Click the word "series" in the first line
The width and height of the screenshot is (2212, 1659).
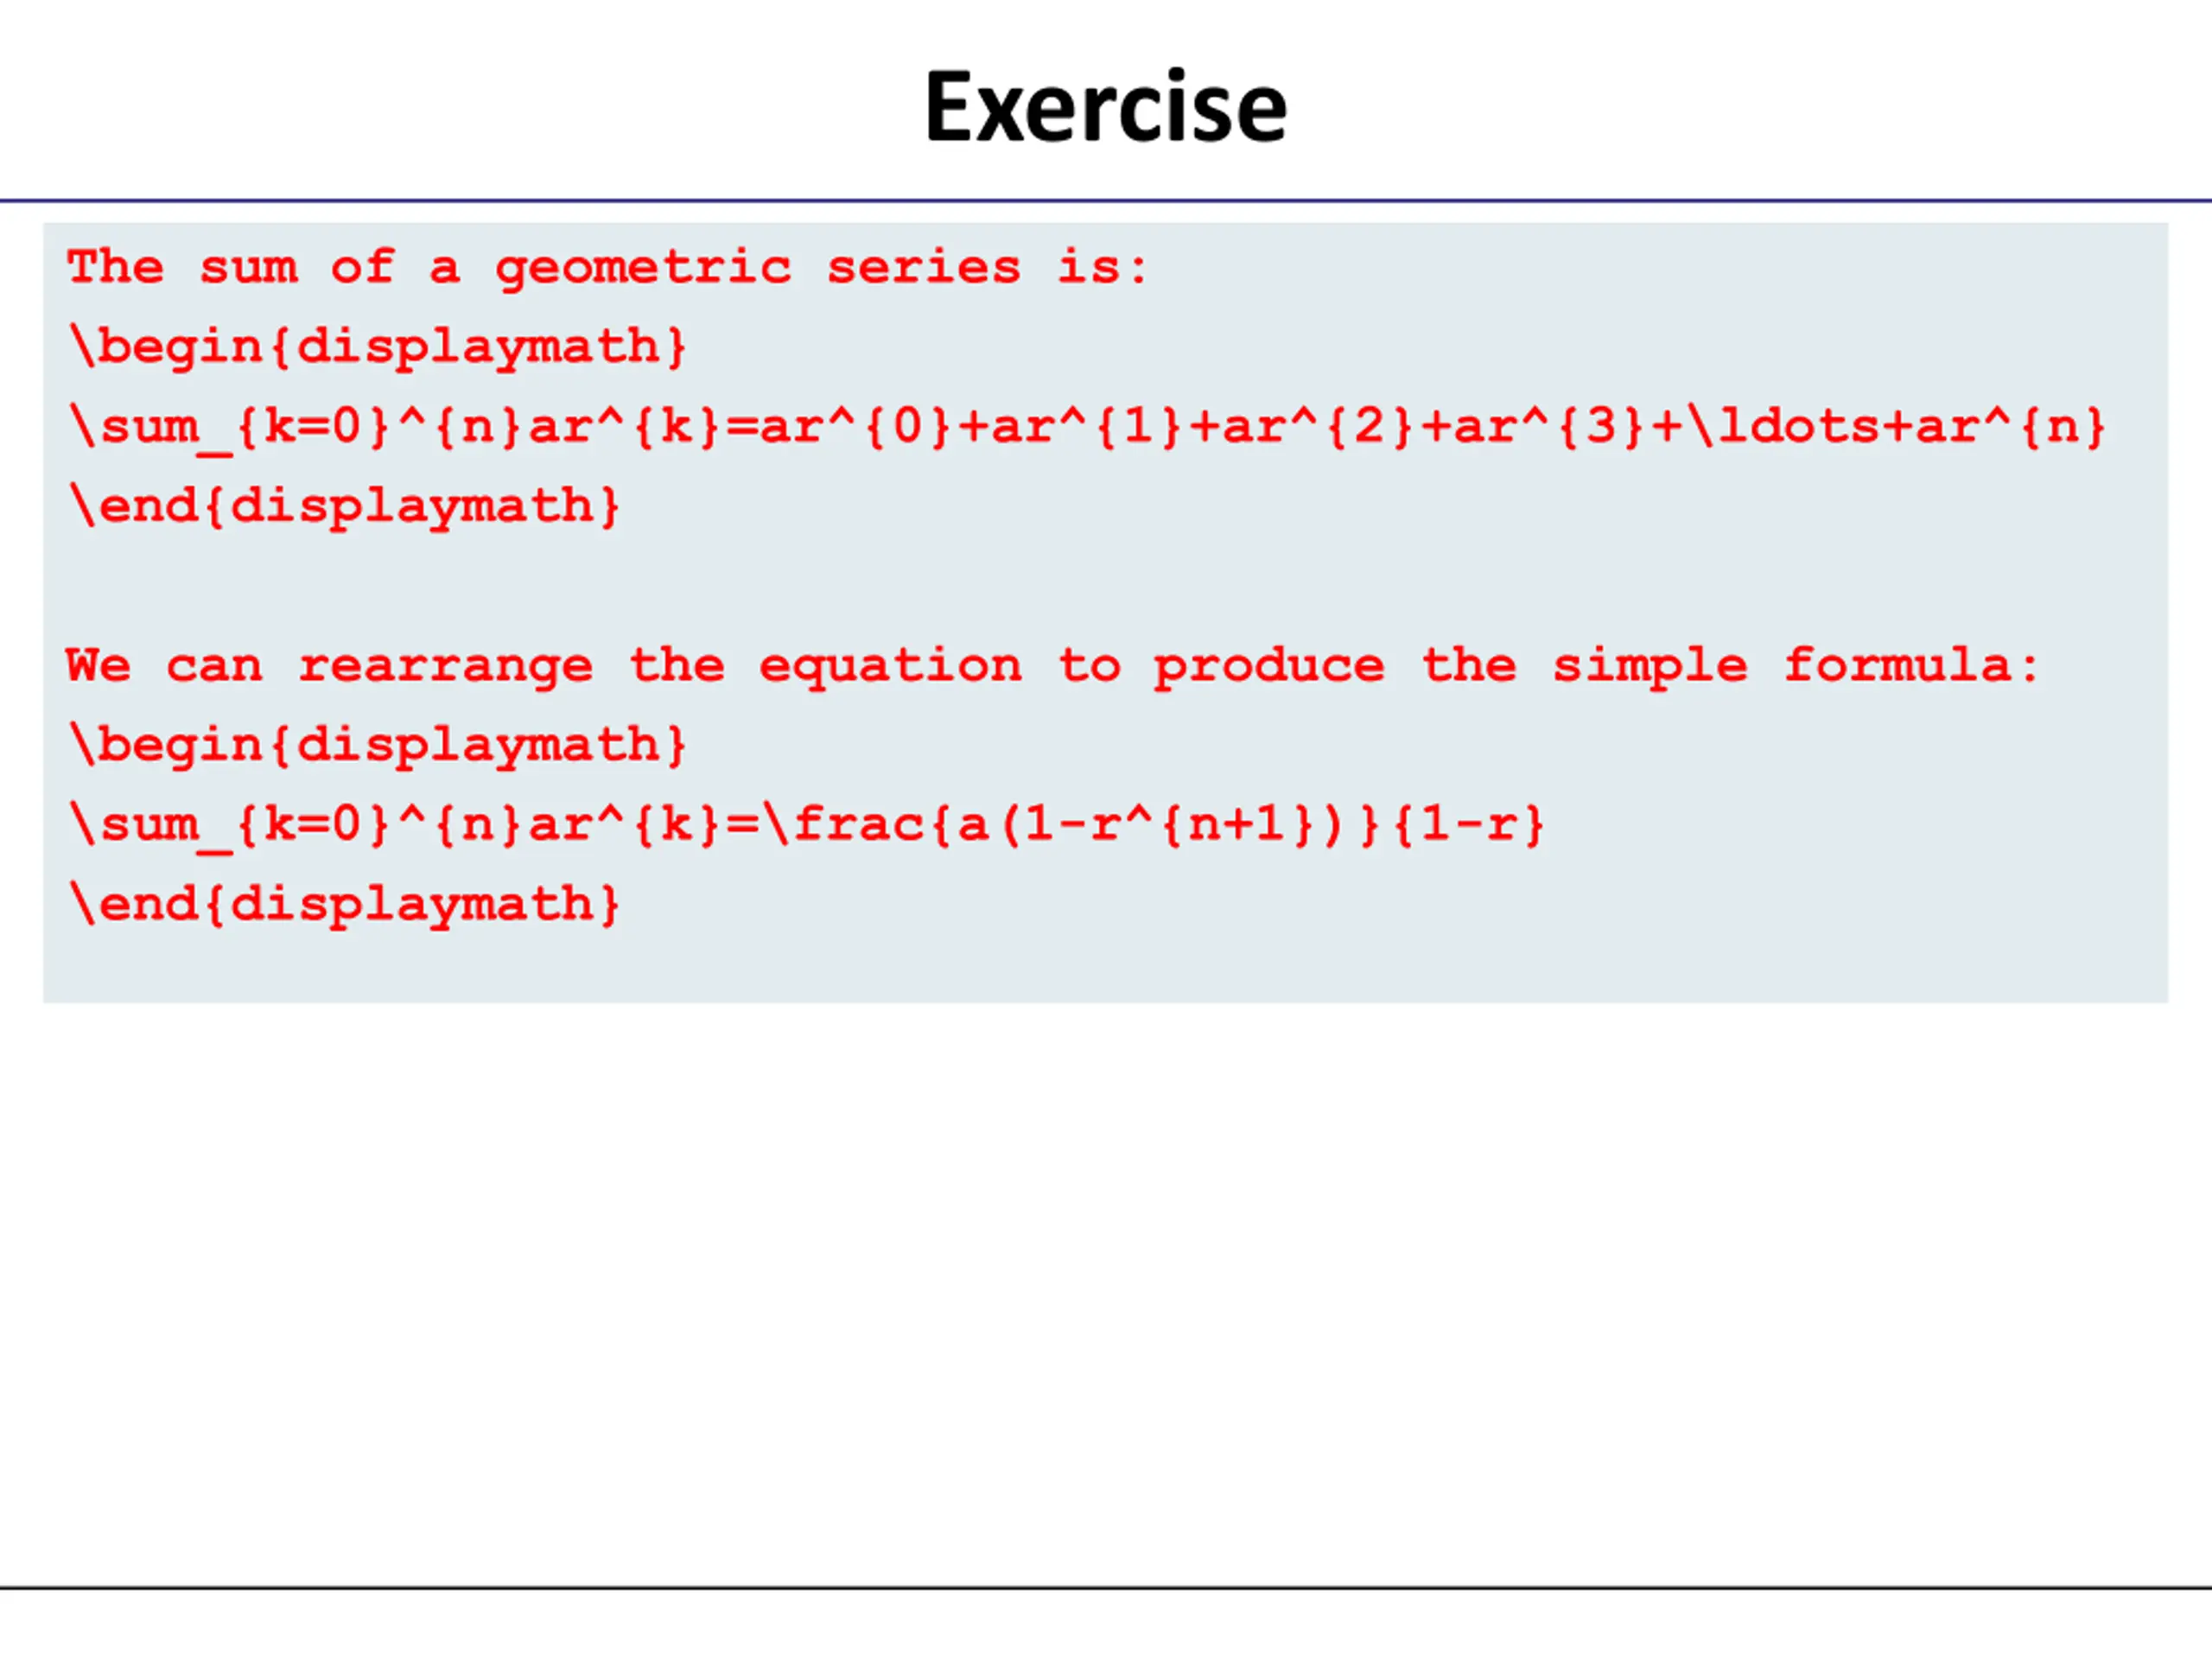point(923,268)
